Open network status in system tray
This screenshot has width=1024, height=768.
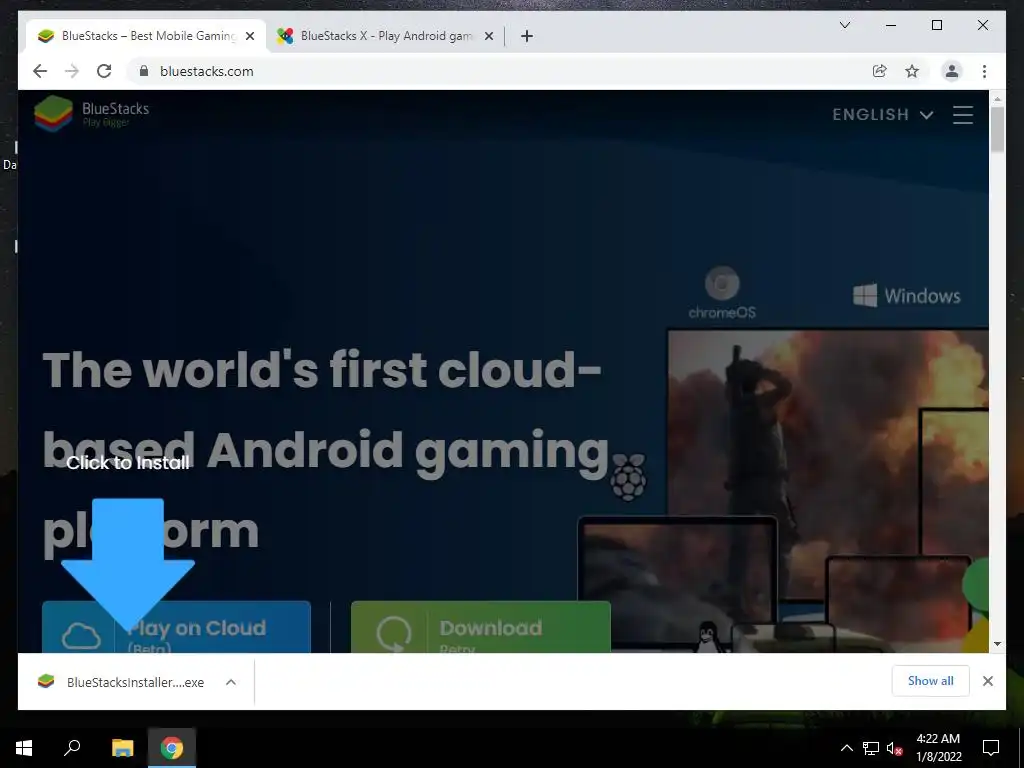click(x=871, y=748)
